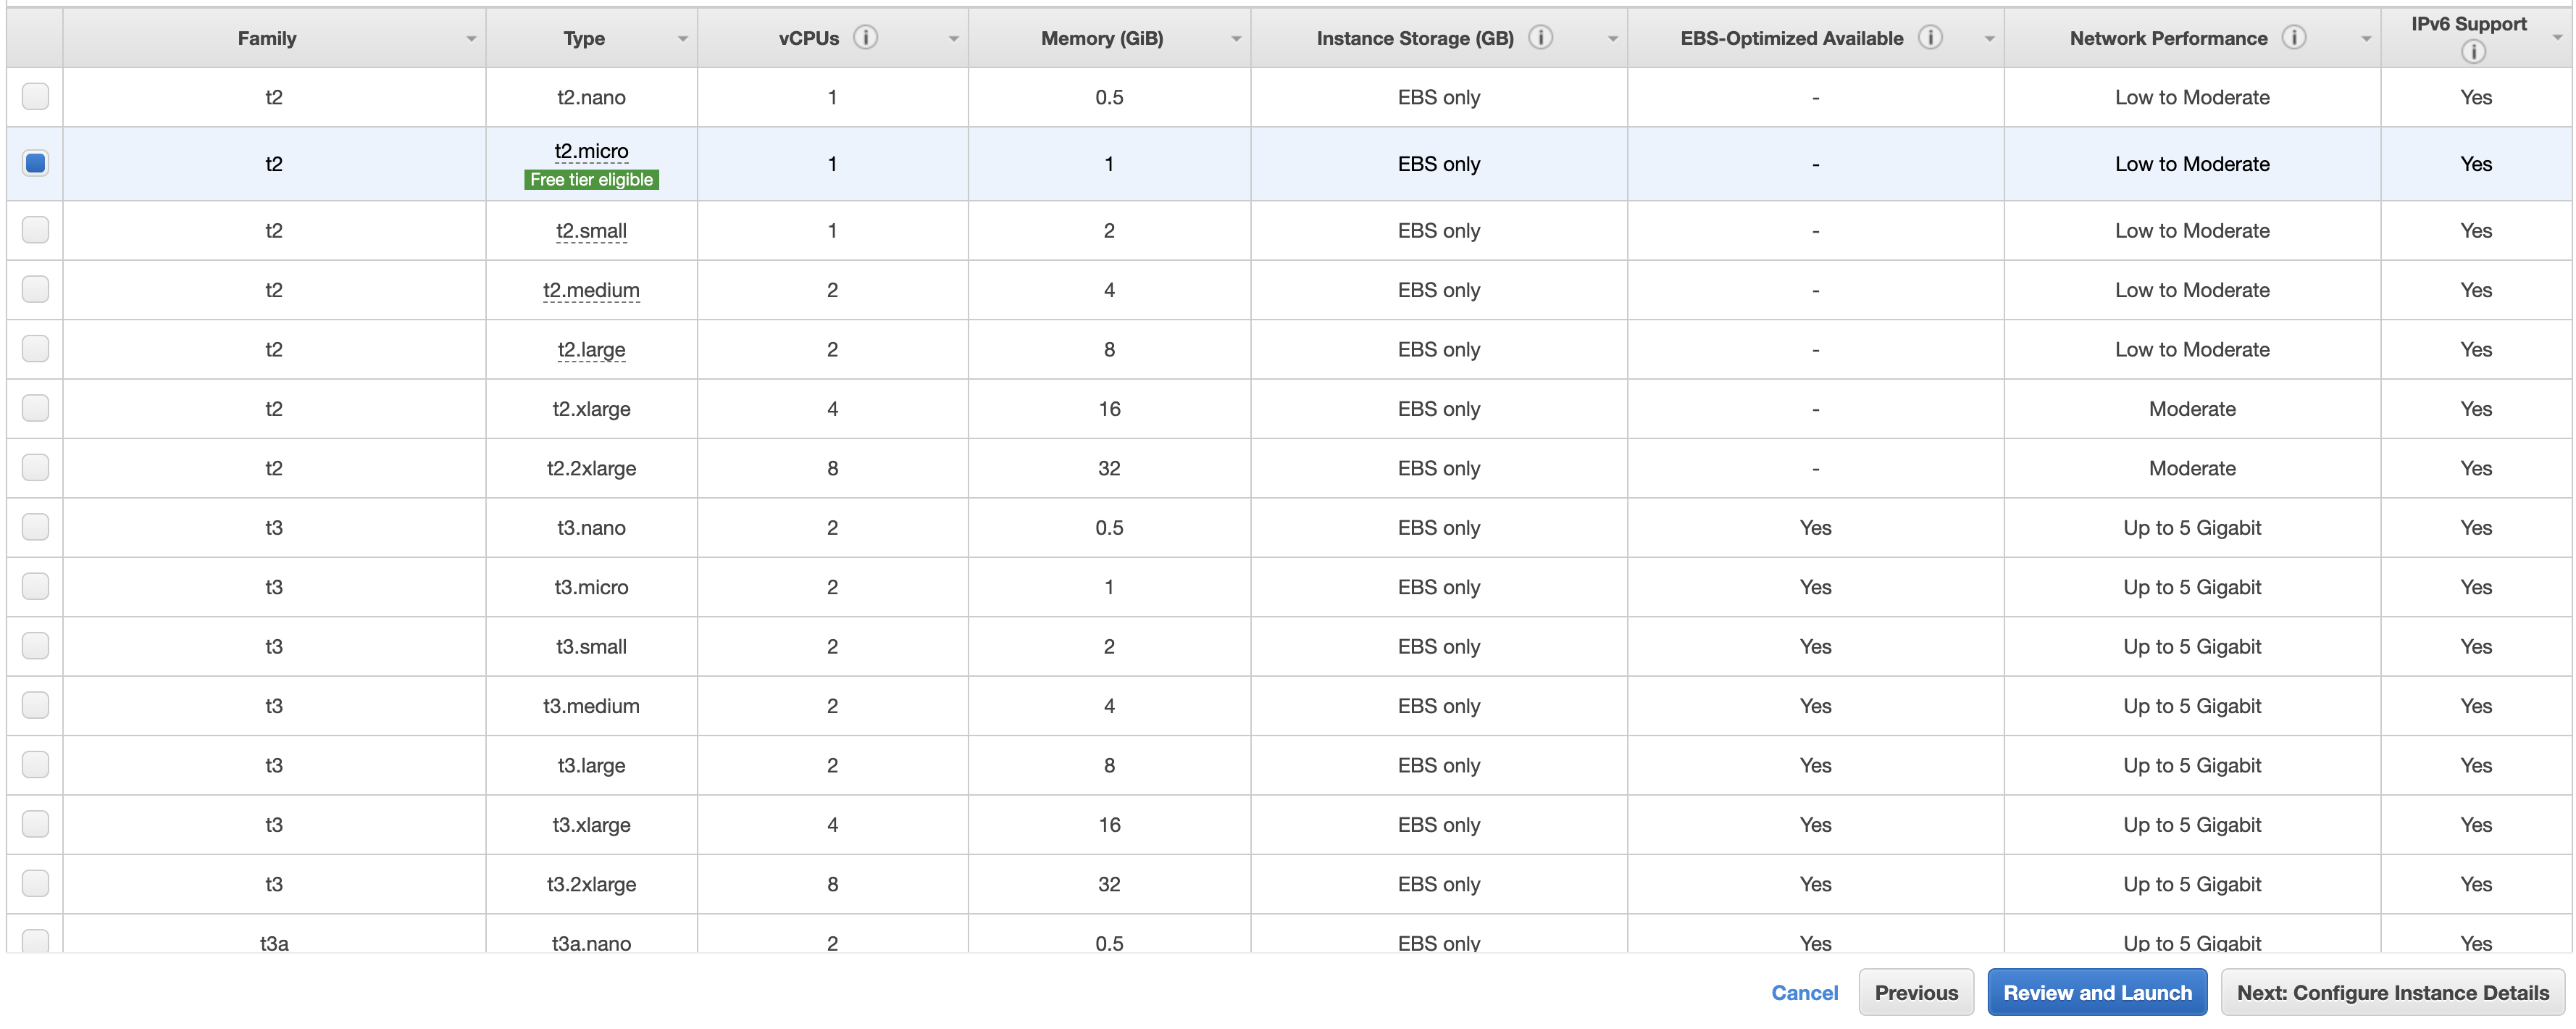Click the Instance Storage (GB) header text
Image resolution: width=2576 pixels, height=1029 pixels.
coord(1415,38)
